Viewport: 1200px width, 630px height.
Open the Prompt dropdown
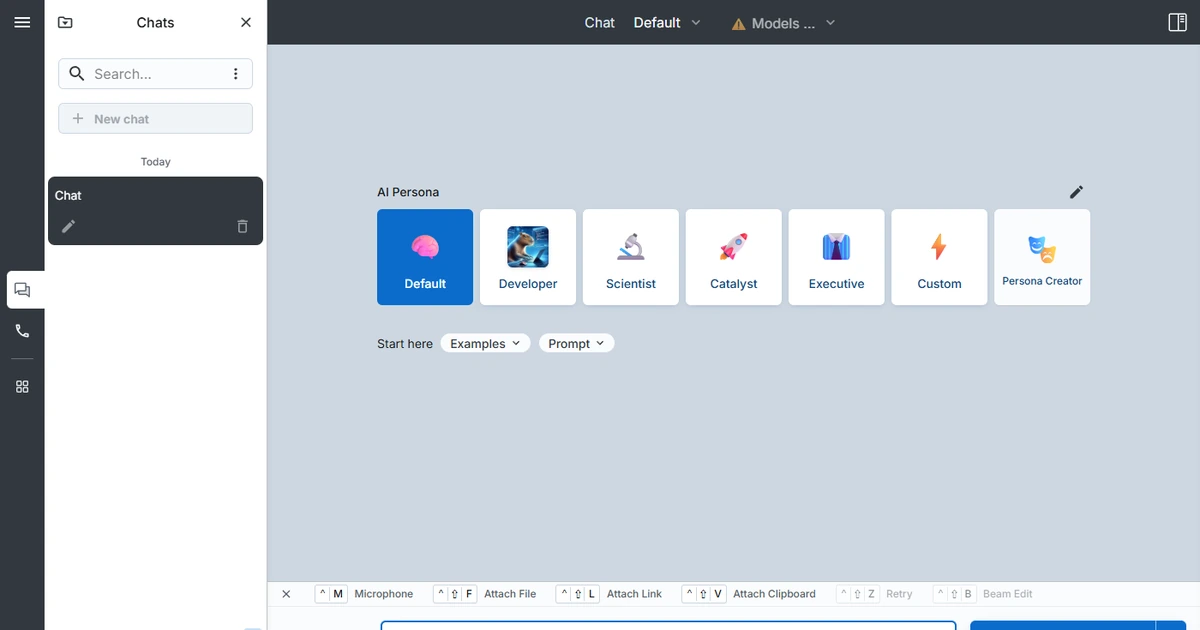pyautogui.click(x=577, y=343)
